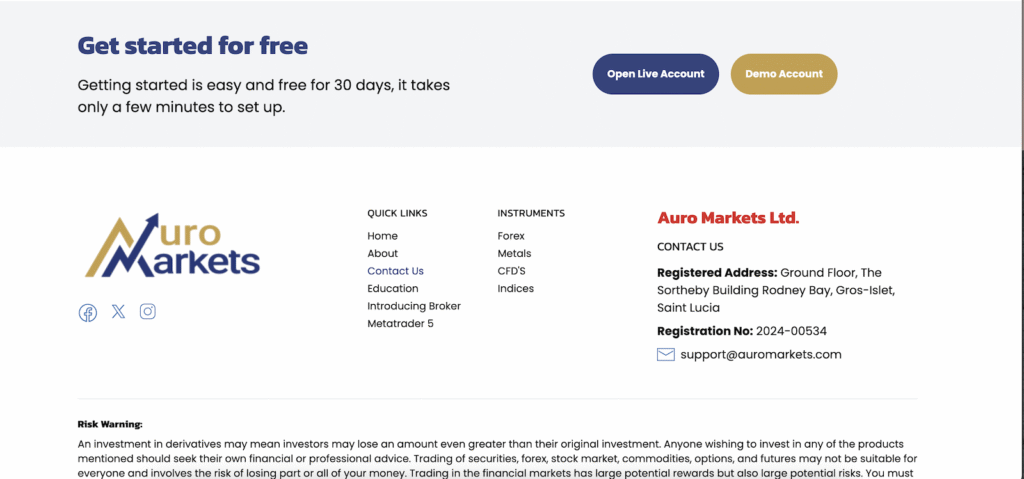Open the Indices instruments link

(x=515, y=289)
